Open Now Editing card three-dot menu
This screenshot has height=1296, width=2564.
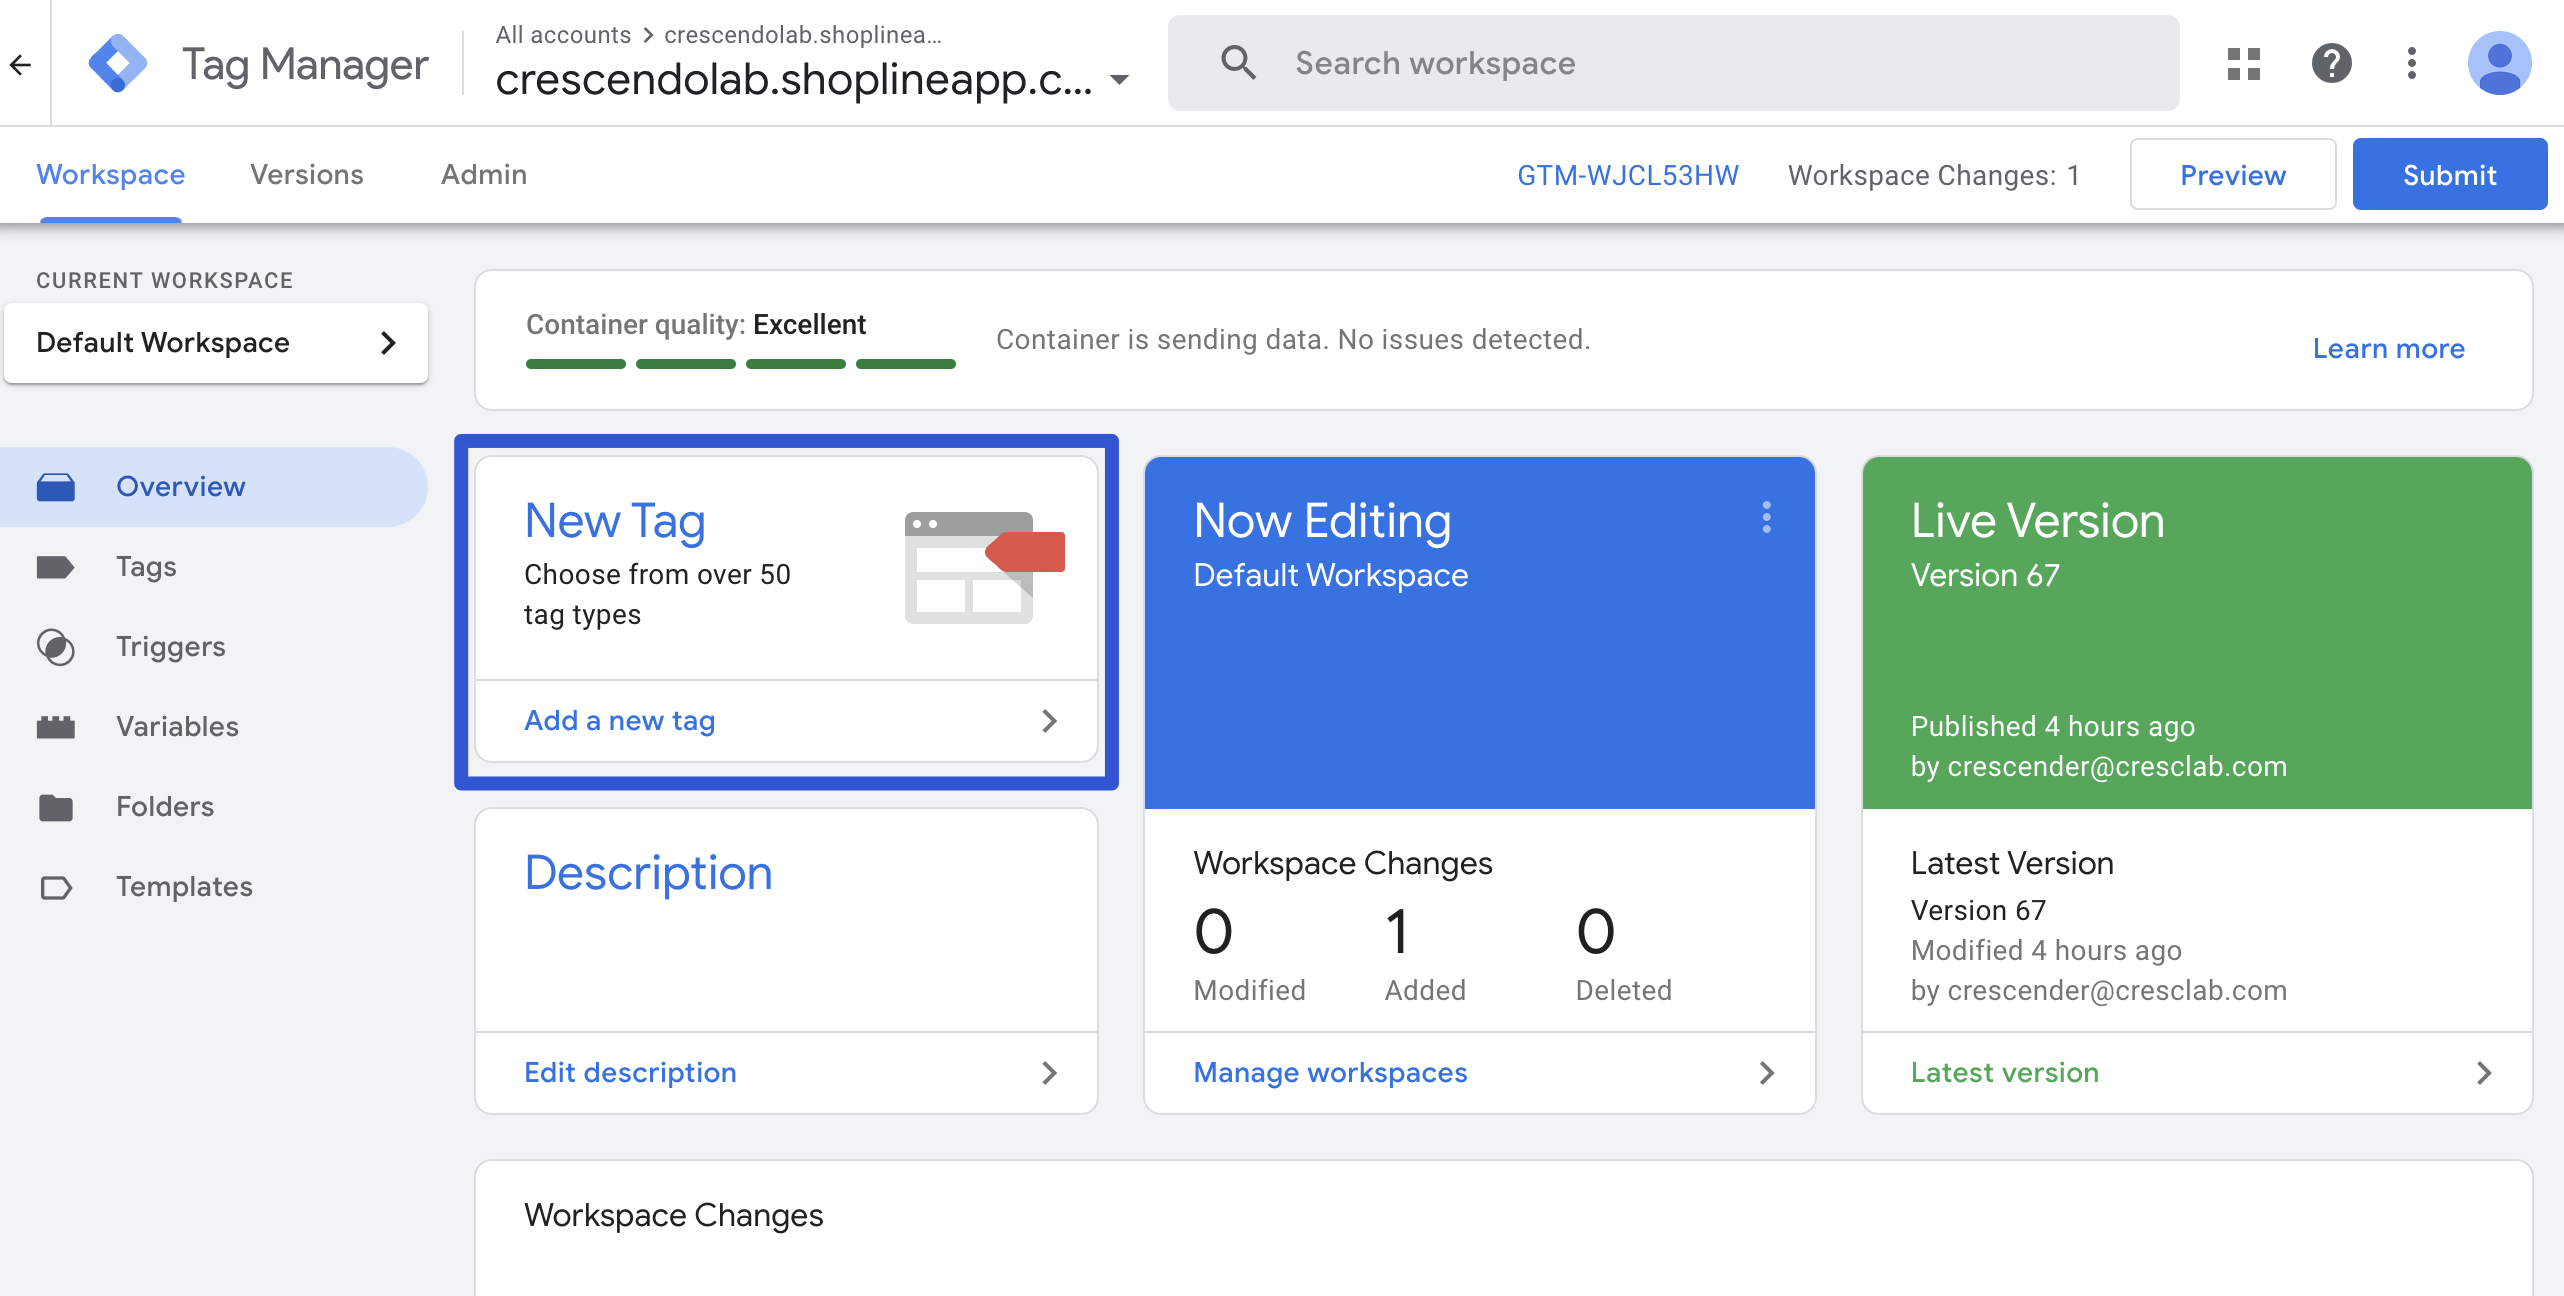[1767, 518]
